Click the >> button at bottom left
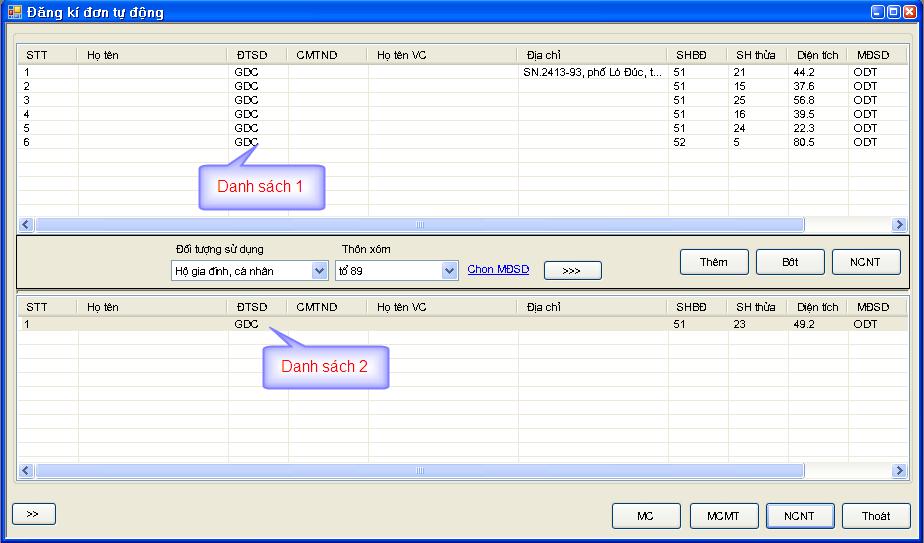The height and width of the screenshot is (543, 924). [33, 514]
